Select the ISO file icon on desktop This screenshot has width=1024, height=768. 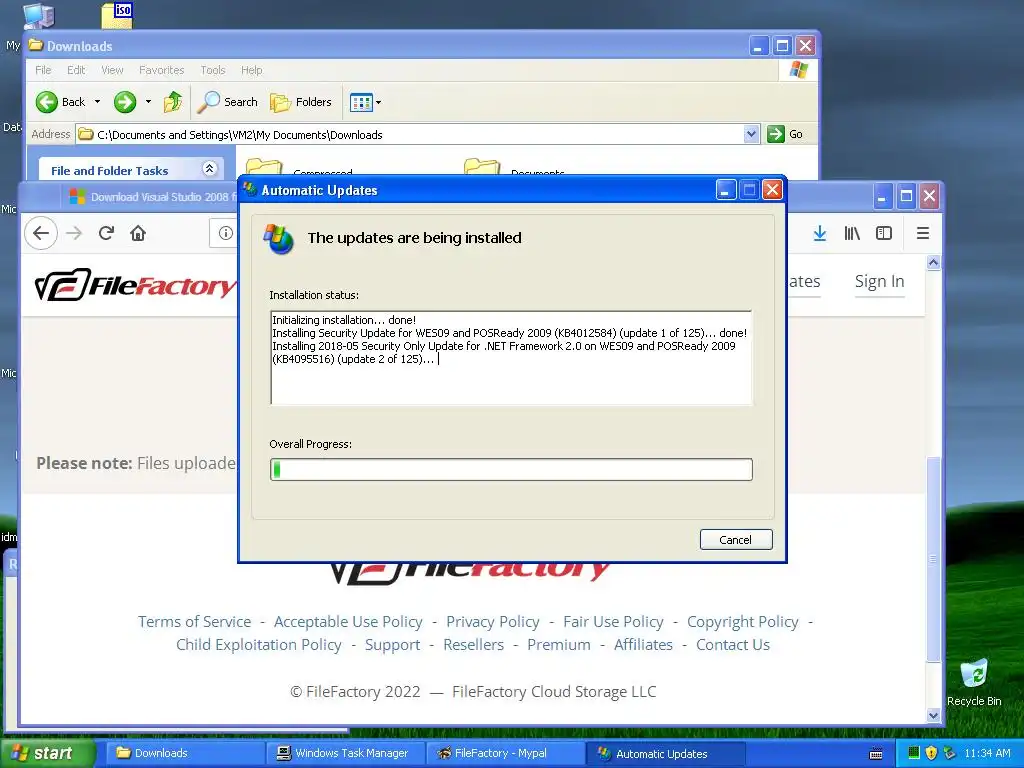click(x=118, y=15)
